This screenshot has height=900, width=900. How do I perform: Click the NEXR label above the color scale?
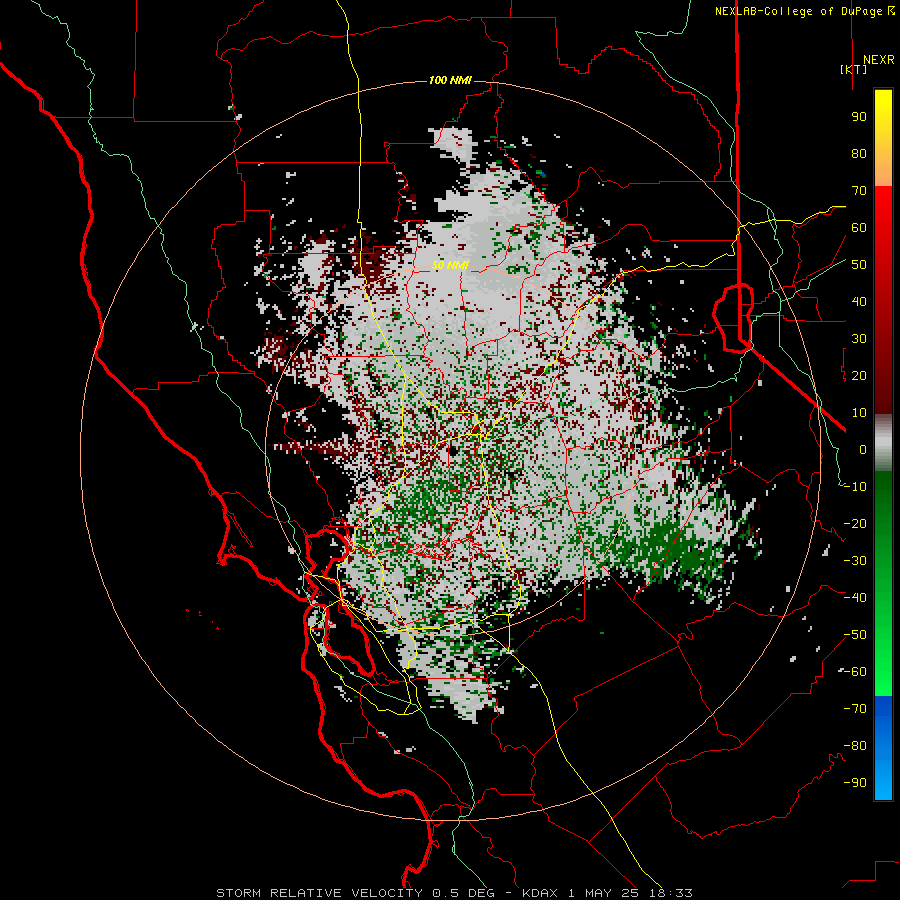coord(878,60)
